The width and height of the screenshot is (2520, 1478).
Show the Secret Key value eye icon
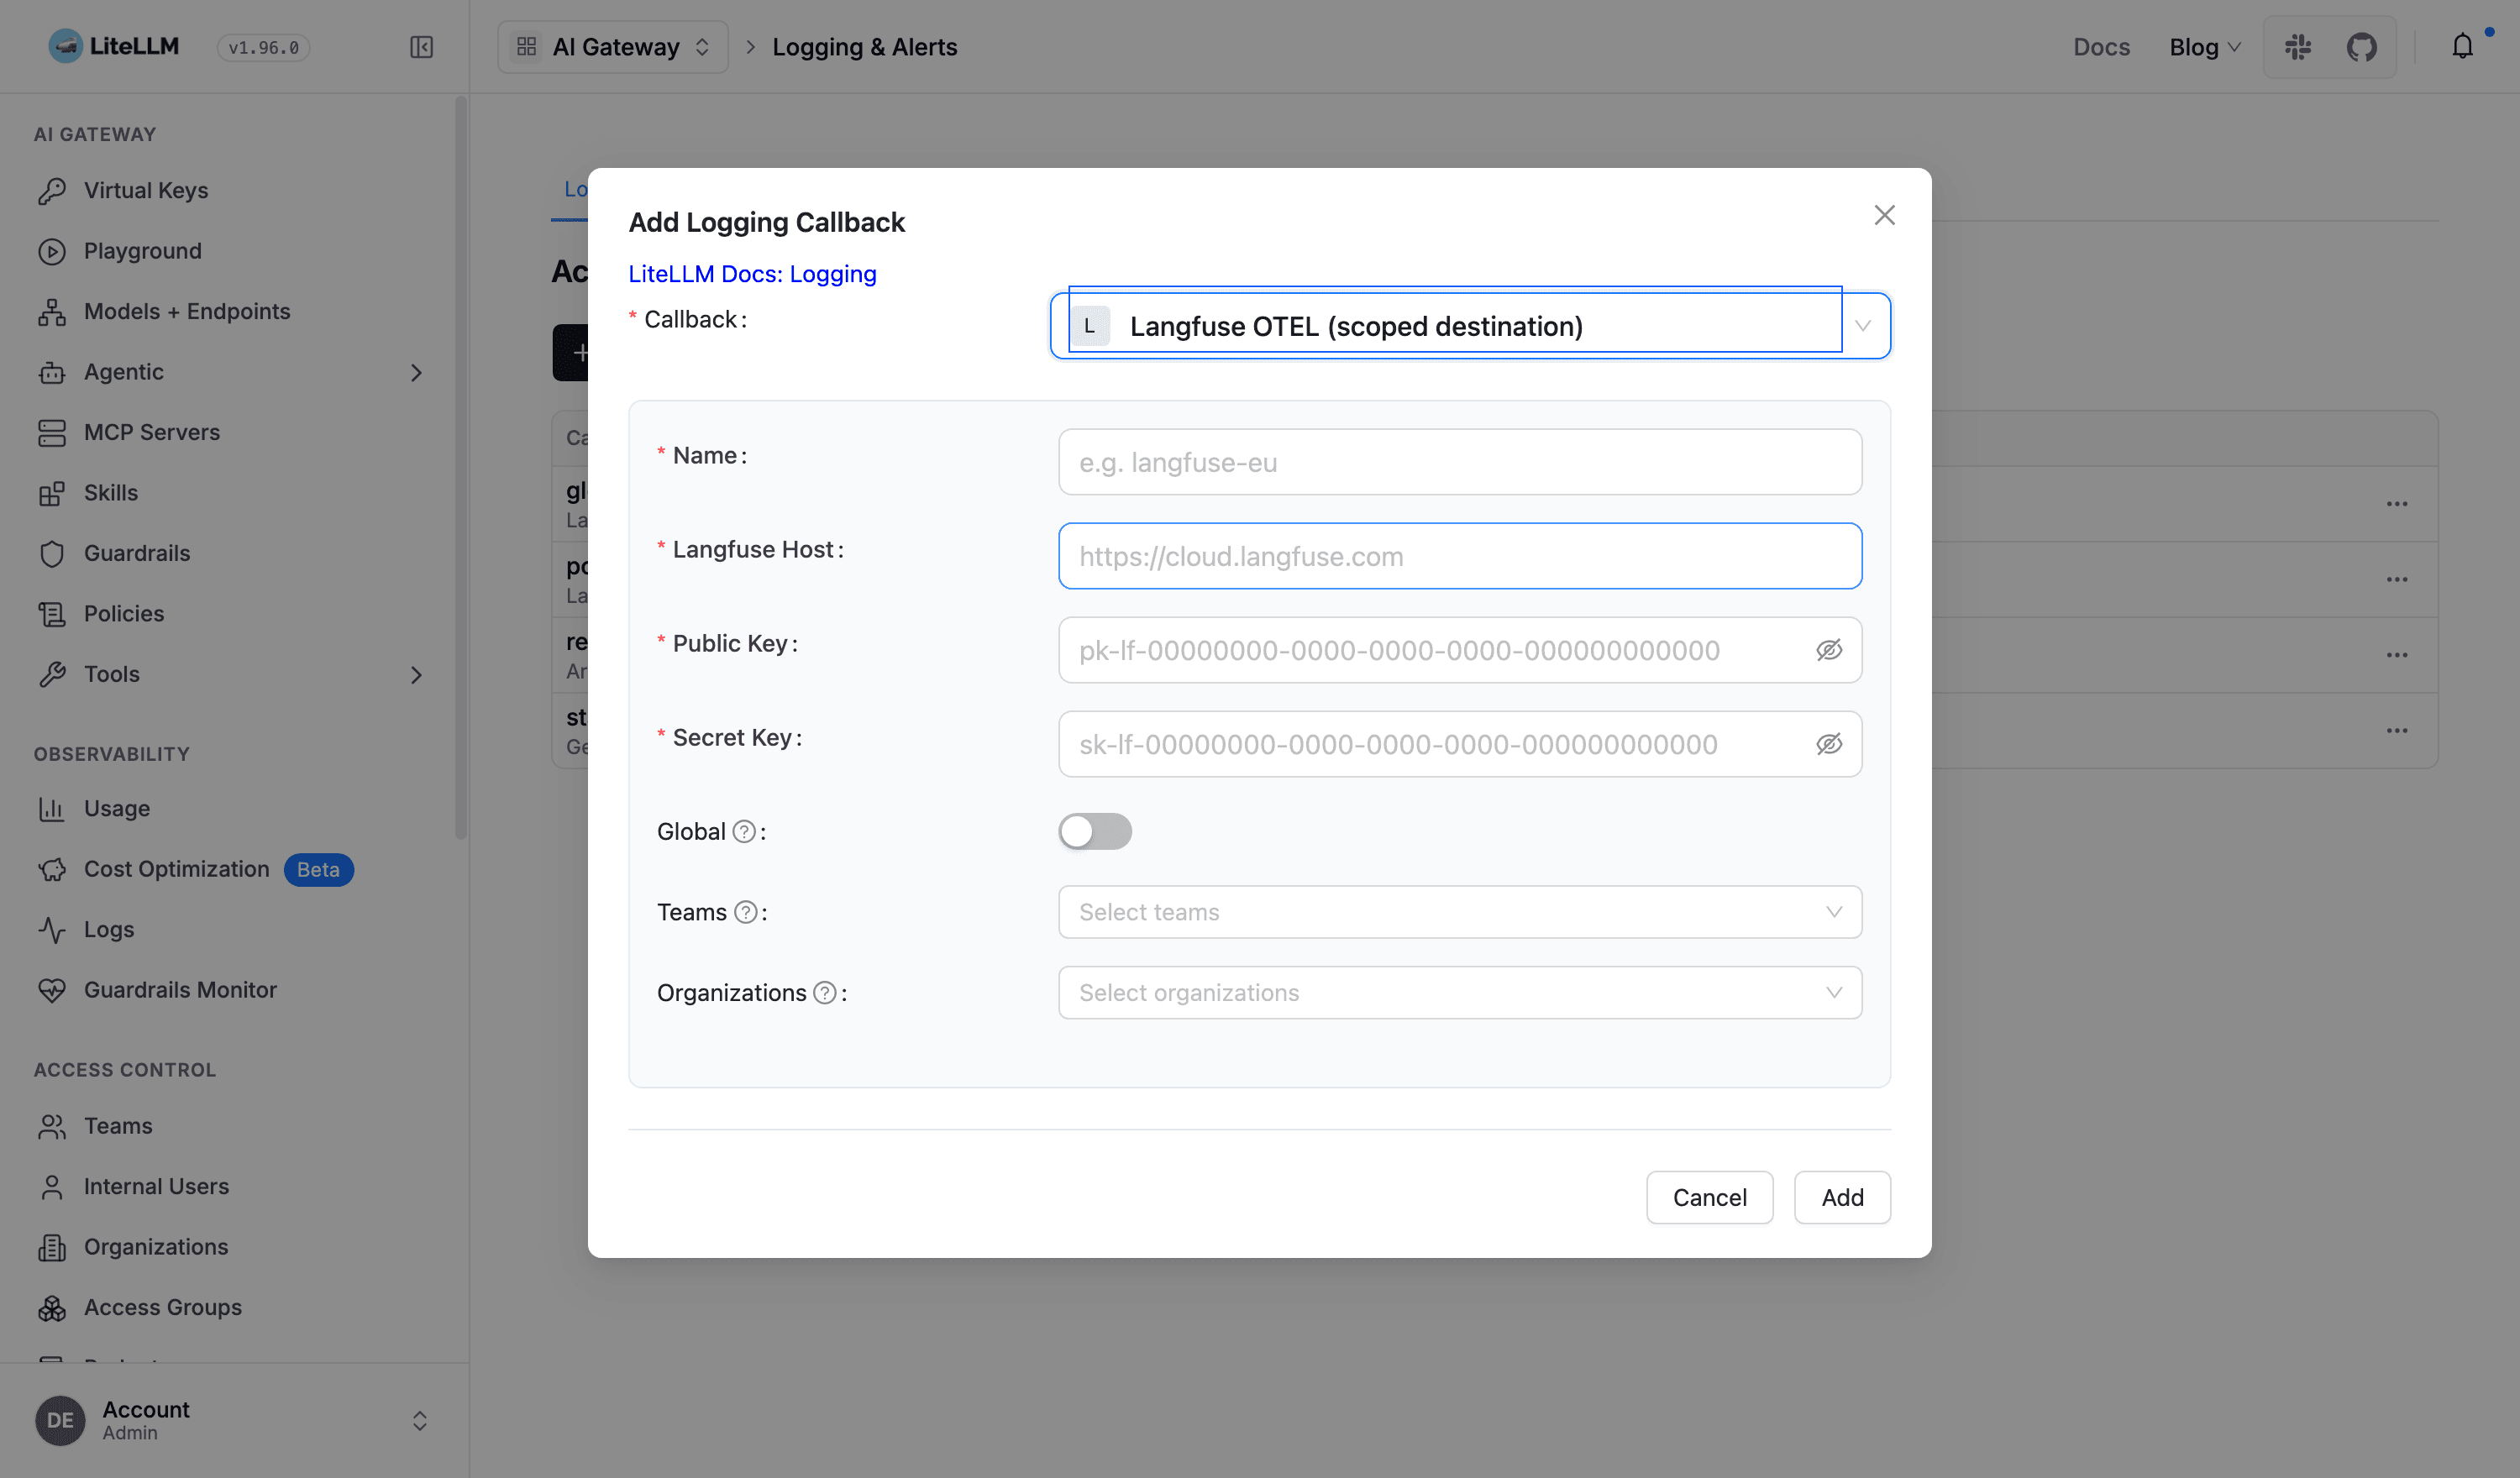1829,744
